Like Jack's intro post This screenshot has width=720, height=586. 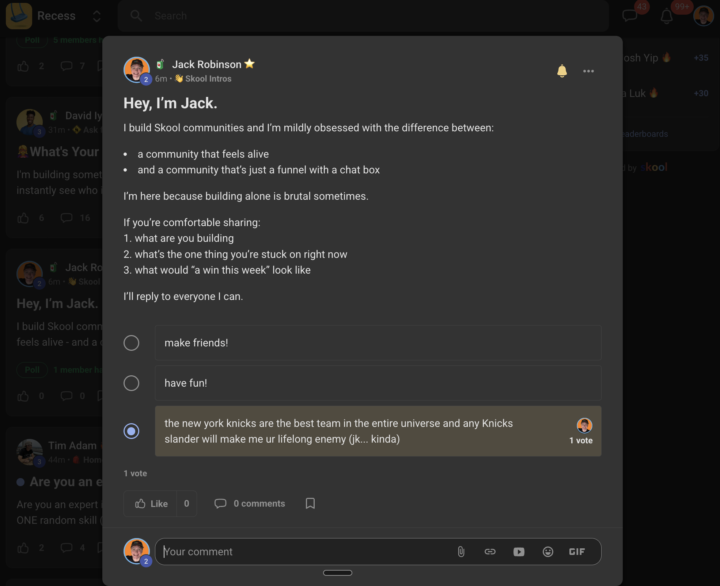coord(151,504)
